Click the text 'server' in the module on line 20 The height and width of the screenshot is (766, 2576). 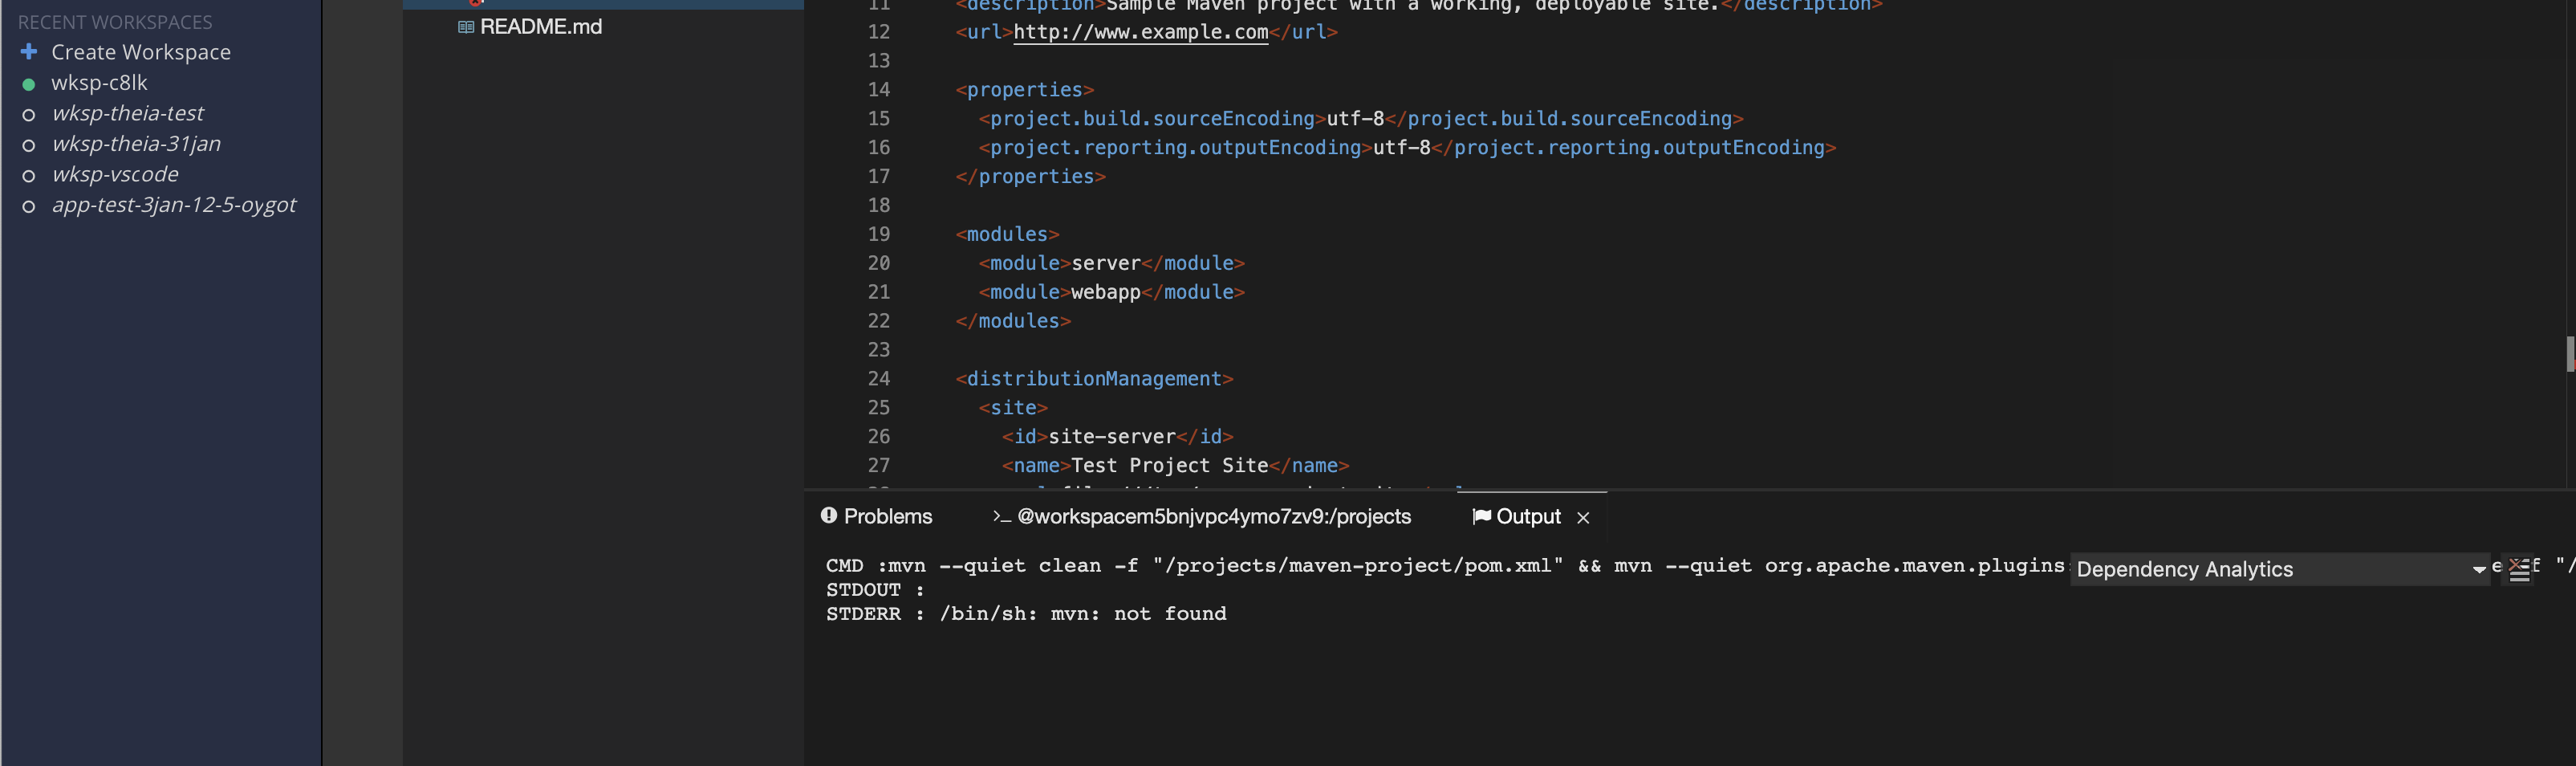click(x=1106, y=263)
